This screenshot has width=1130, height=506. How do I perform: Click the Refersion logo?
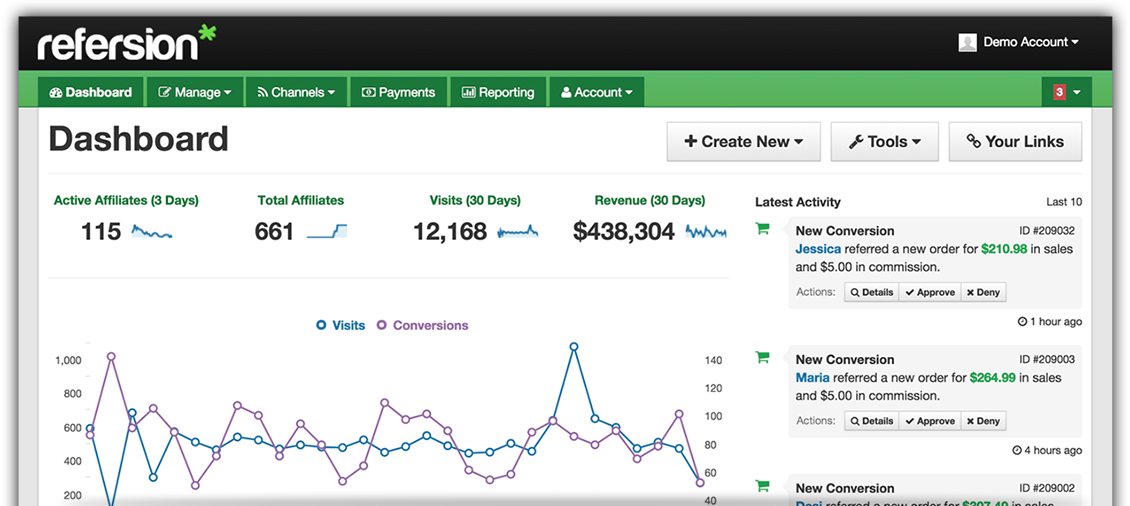click(x=126, y=43)
